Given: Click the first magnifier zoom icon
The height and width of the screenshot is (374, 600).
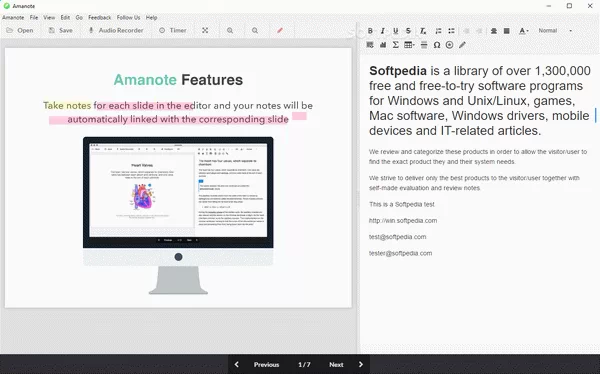Looking at the screenshot, I should pyautogui.click(x=230, y=30).
